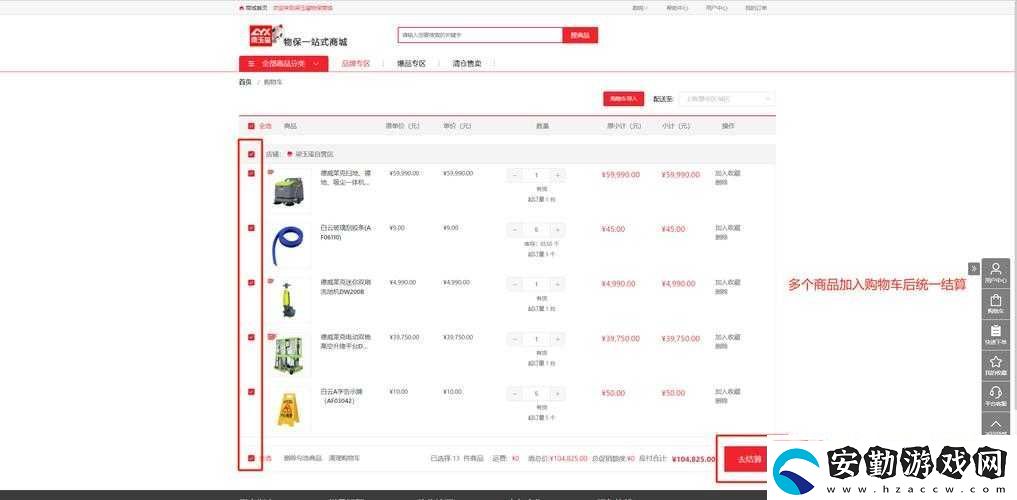1017x500 pixels.
Task: Open quick order clipboard sidebar icon
Action: [x=996, y=335]
